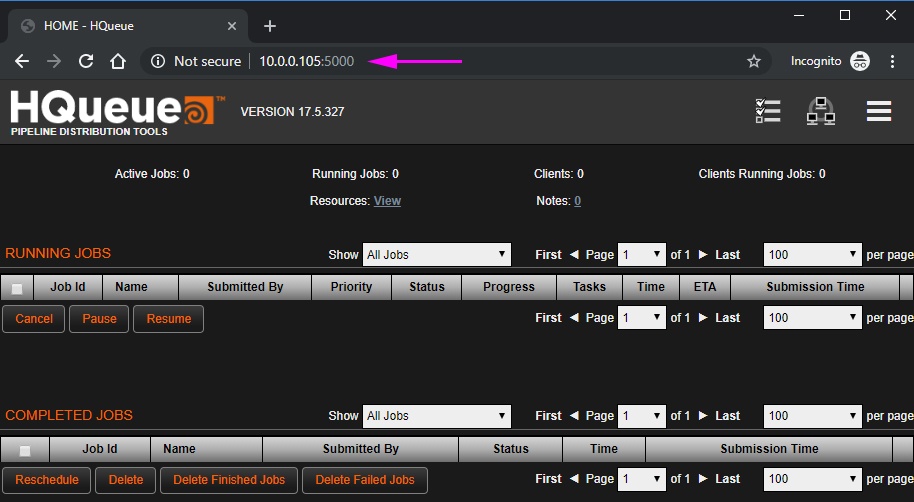The width and height of the screenshot is (914, 502).
Task: Next page arrow in Completed Jobs header
Action: pos(703,415)
